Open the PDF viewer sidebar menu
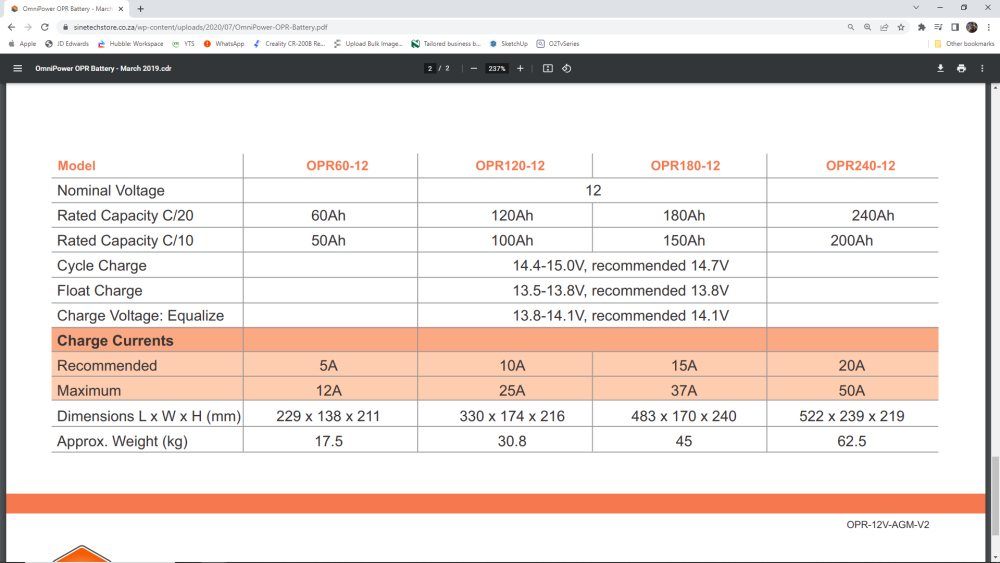This screenshot has height=563, width=1000. [x=18, y=68]
